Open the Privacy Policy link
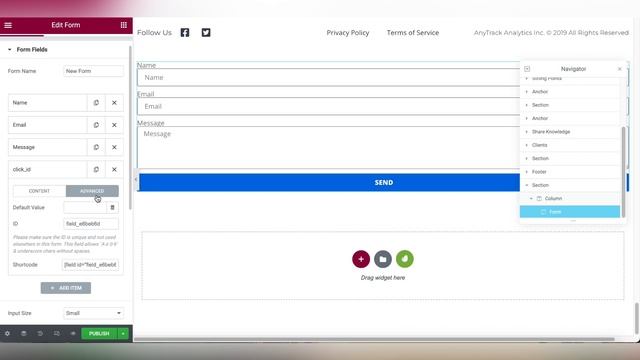 348,33
